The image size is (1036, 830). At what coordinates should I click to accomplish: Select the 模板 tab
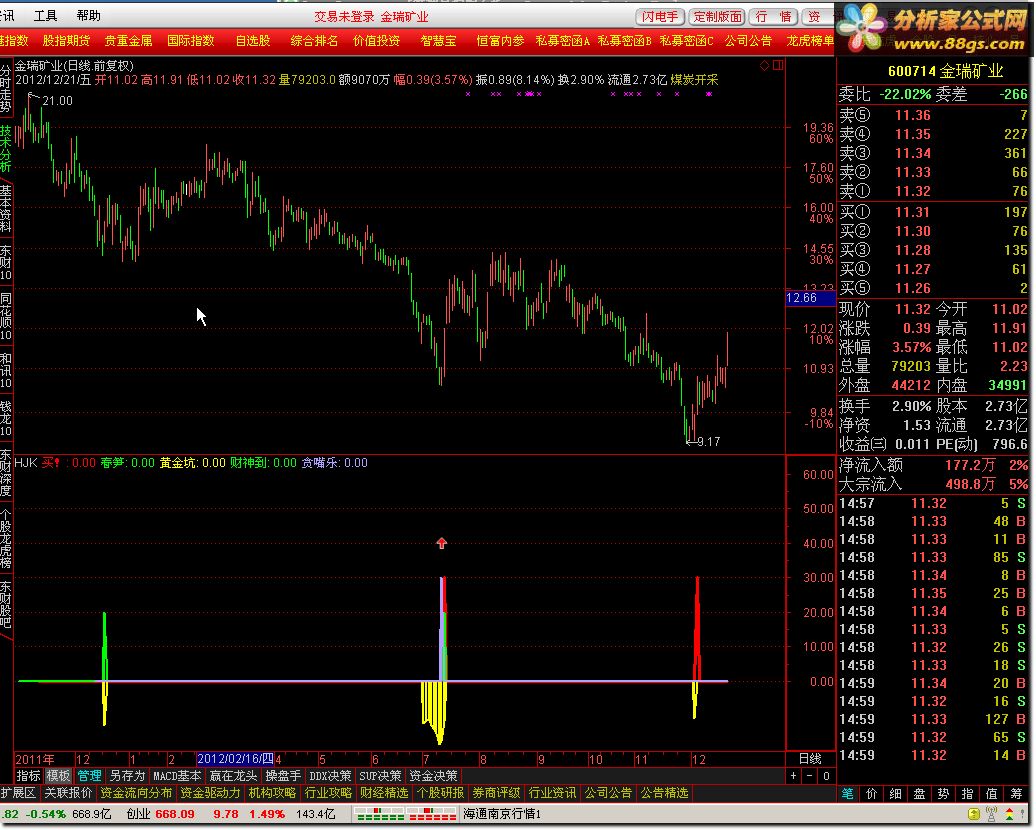[x=58, y=776]
